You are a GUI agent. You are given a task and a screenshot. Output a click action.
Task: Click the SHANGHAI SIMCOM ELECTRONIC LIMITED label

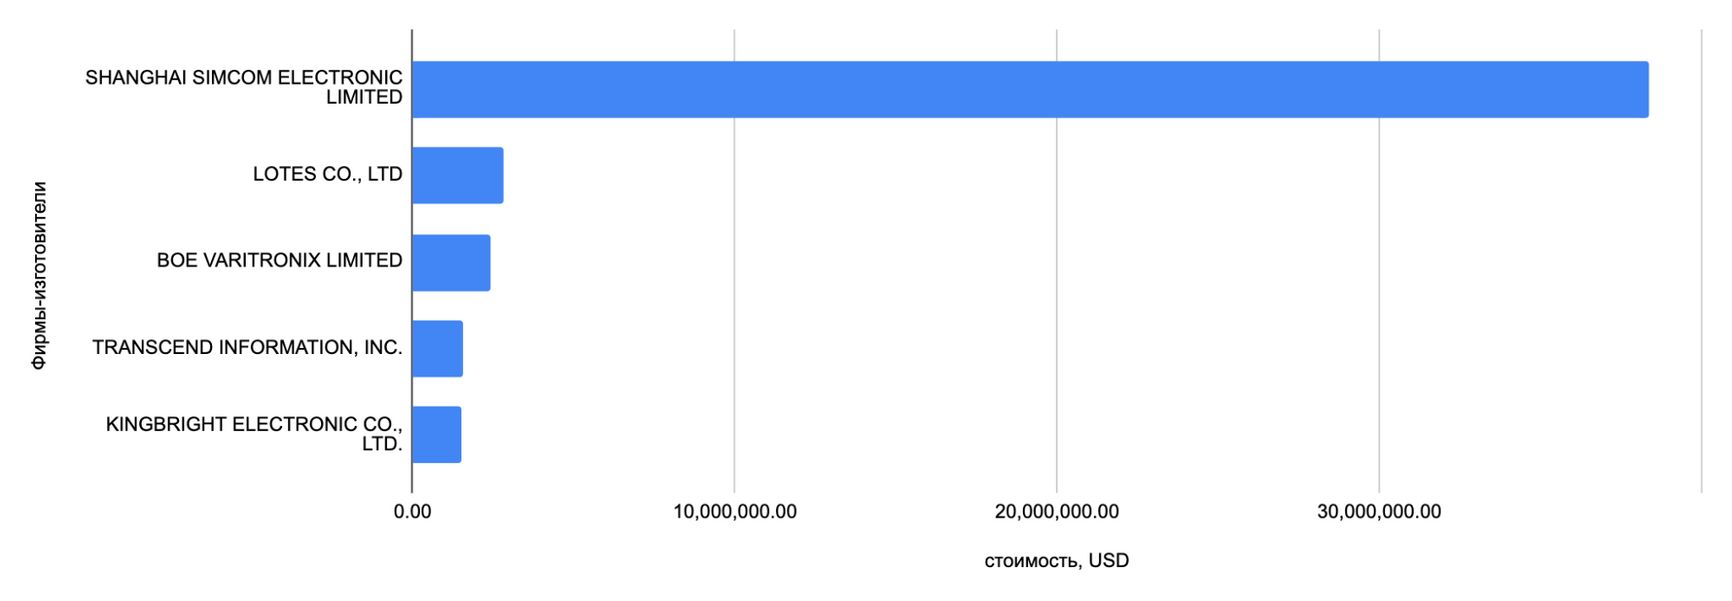pyautogui.click(x=244, y=87)
